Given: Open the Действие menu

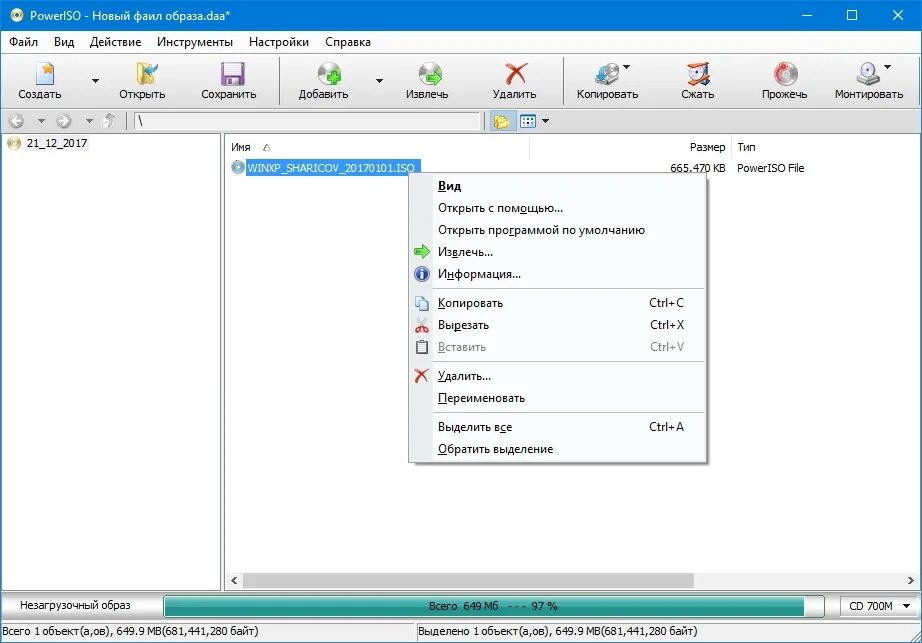Looking at the screenshot, I should click(115, 42).
